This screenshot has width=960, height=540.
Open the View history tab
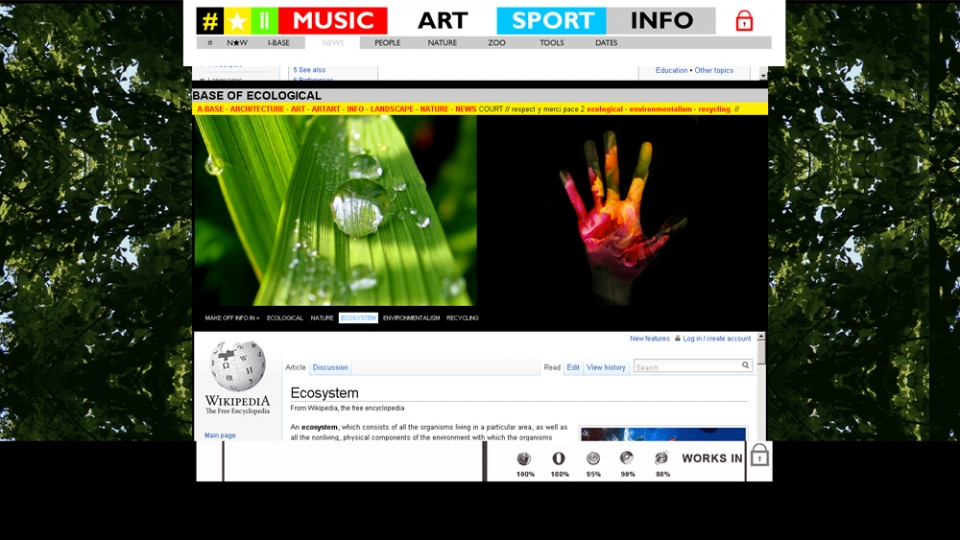606,368
